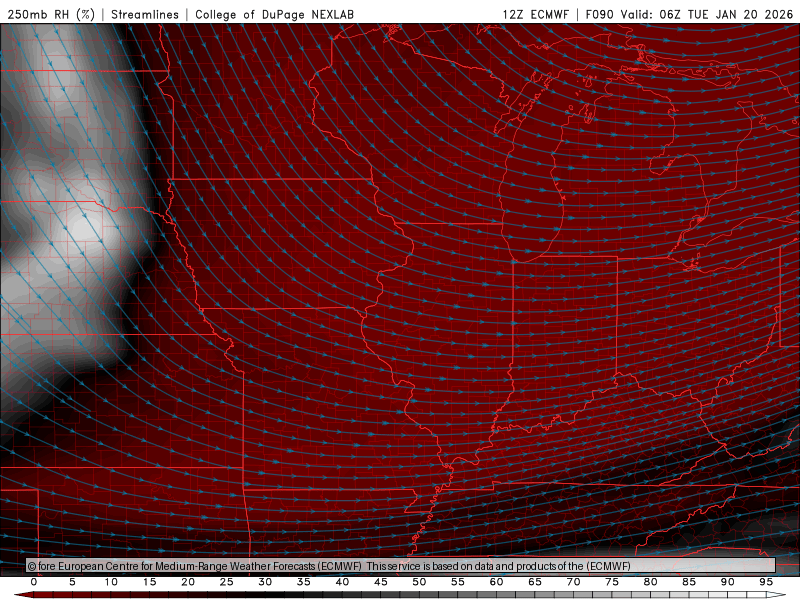Click the '12Z ECMWF' model run label
The width and height of the screenshot is (800, 600).
tap(535, 14)
